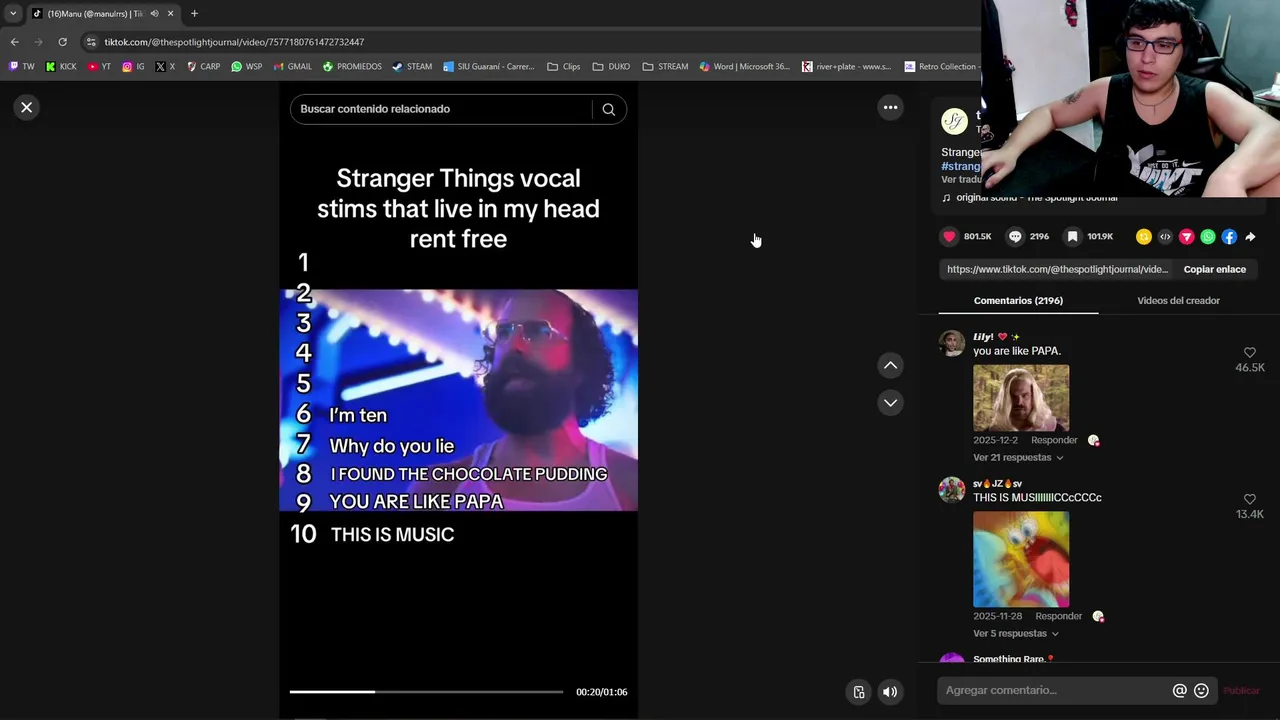The image size is (1280, 720).
Task: Go back in the browser
Action: 14,42
